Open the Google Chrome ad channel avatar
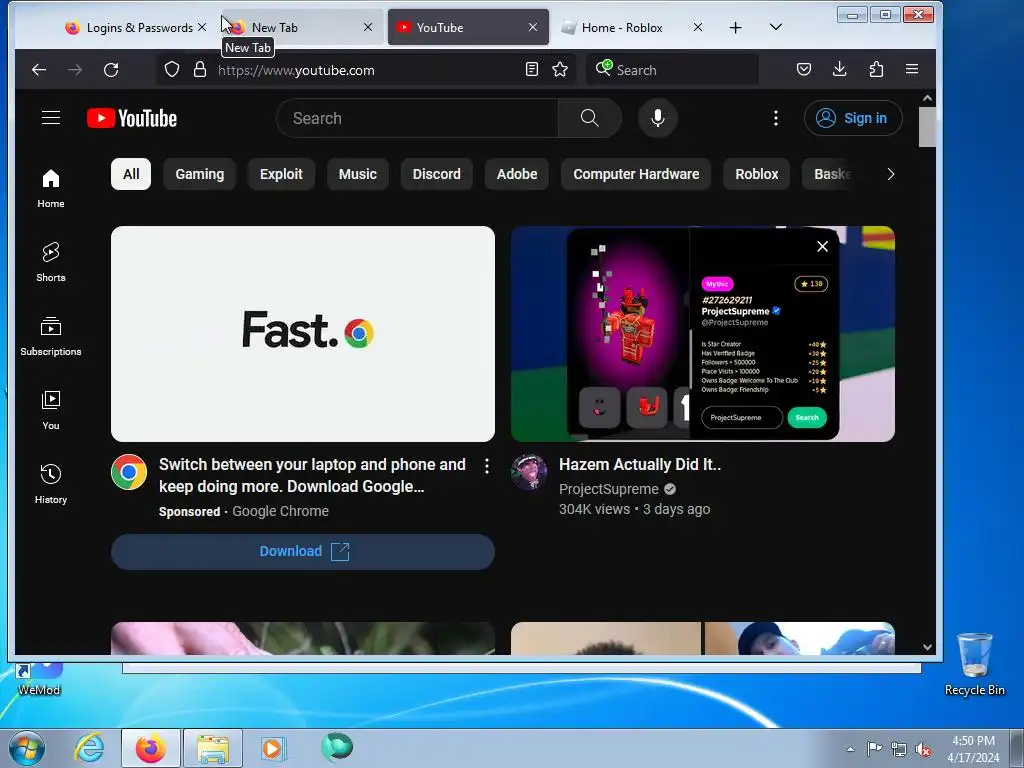The image size is (1024, 768). tap(129, 472)
